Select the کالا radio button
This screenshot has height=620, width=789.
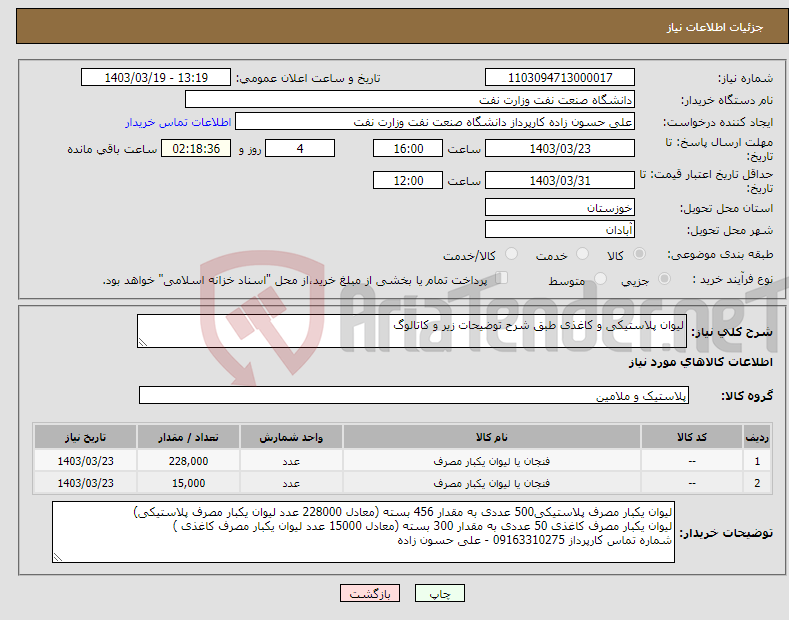click(x=639, y=254)
